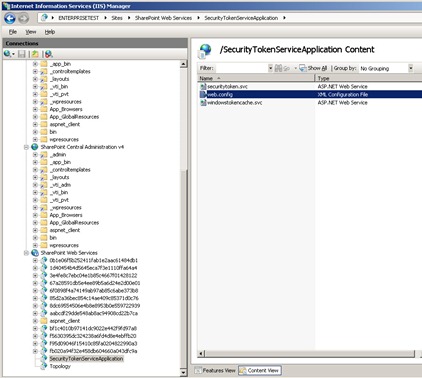This screenshot has width=422, height=378.
Task: Click the Show All icon in filter bar
Action: click(x=303, y=68)
